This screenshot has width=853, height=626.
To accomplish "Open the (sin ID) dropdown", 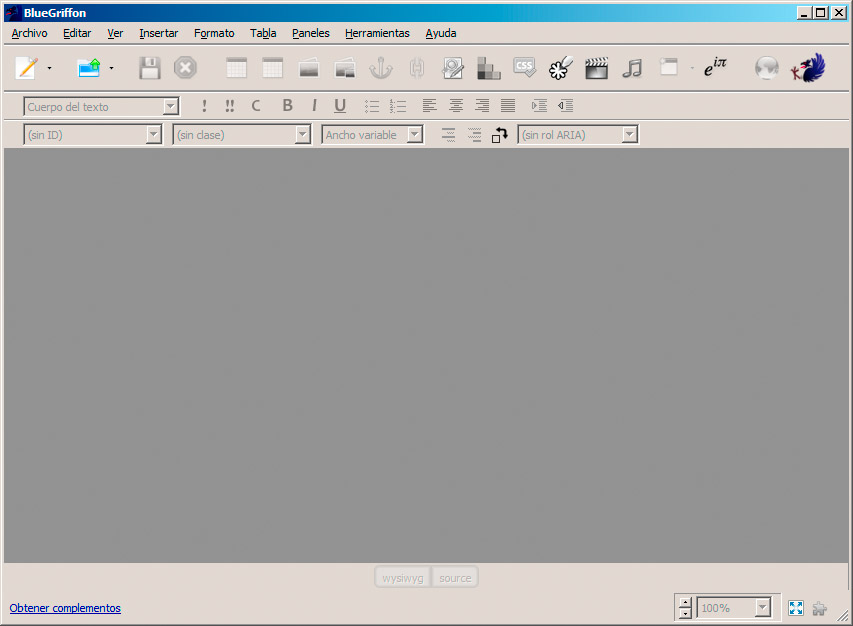I will tap(92, 135).
